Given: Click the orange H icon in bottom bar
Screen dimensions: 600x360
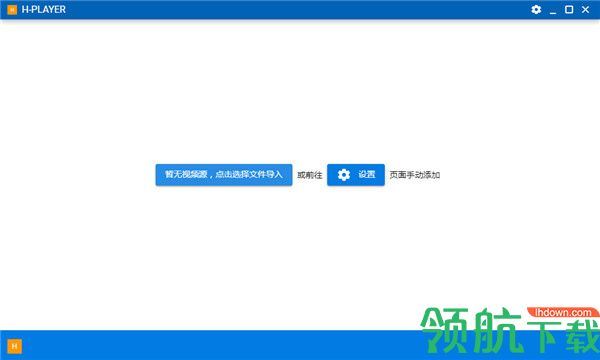Looking at the screenshot, I should [x=15, y=347].
